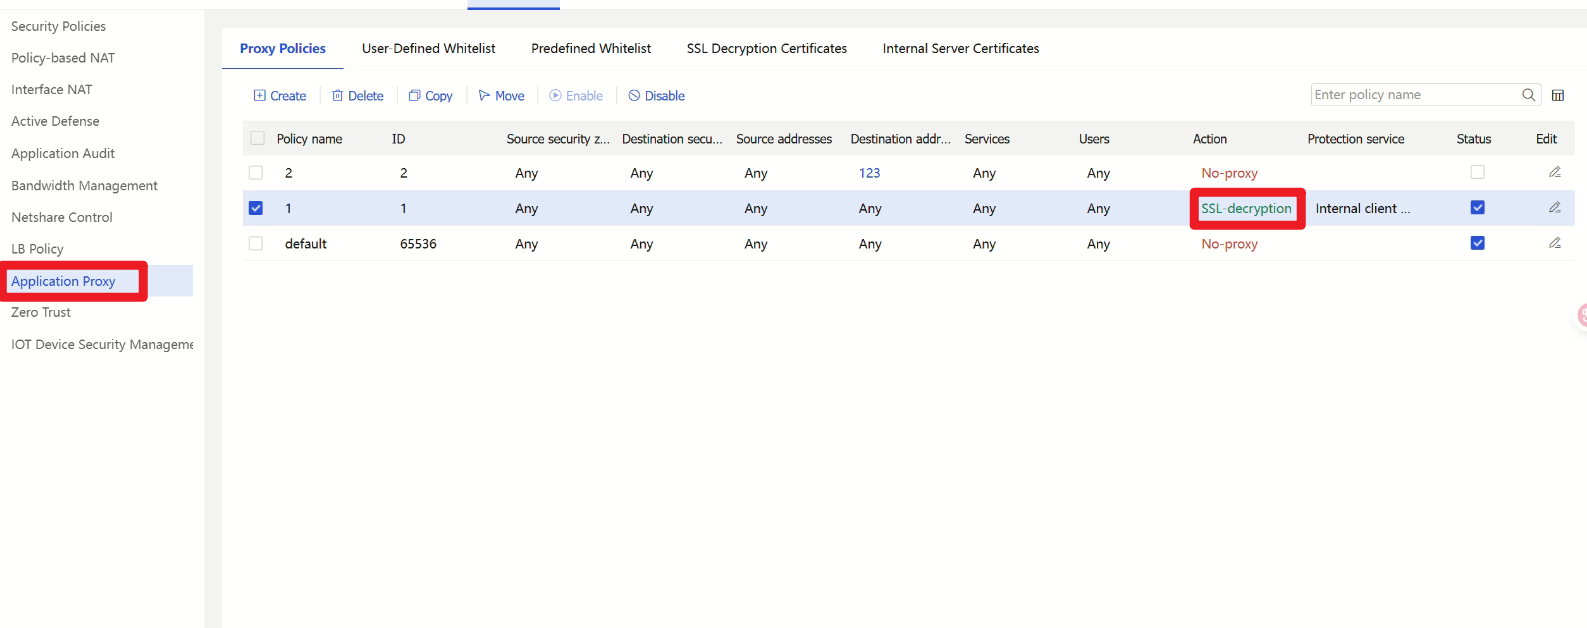Click No-proxy action of policy 2

tap(1229, 173)
